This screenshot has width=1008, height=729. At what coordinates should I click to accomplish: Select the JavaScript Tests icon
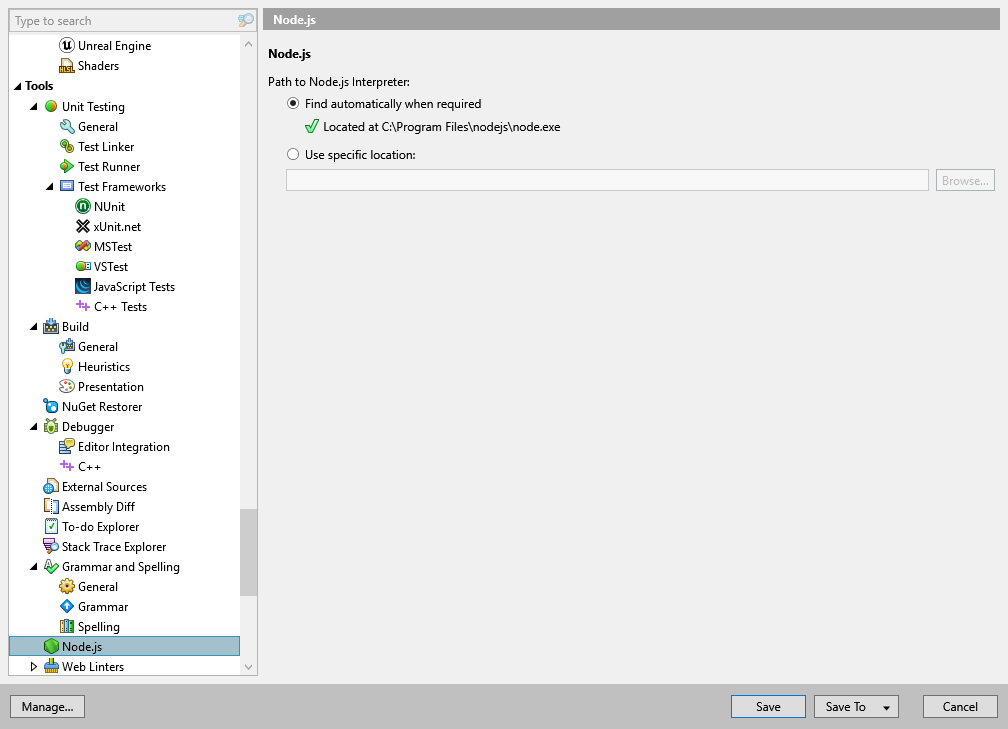(x=85, y=286)
